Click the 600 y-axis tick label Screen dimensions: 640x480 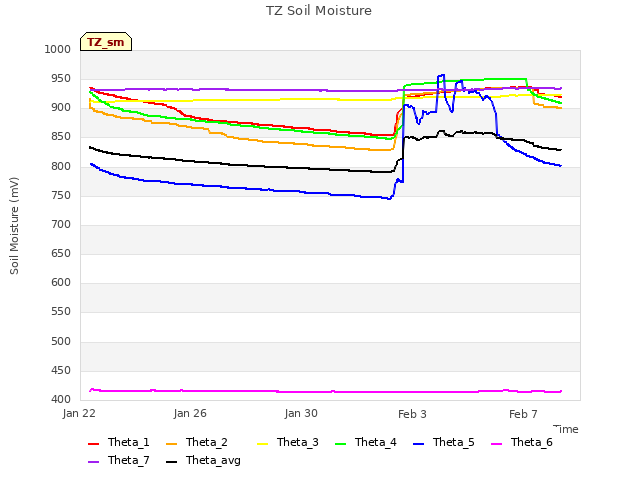61,282
